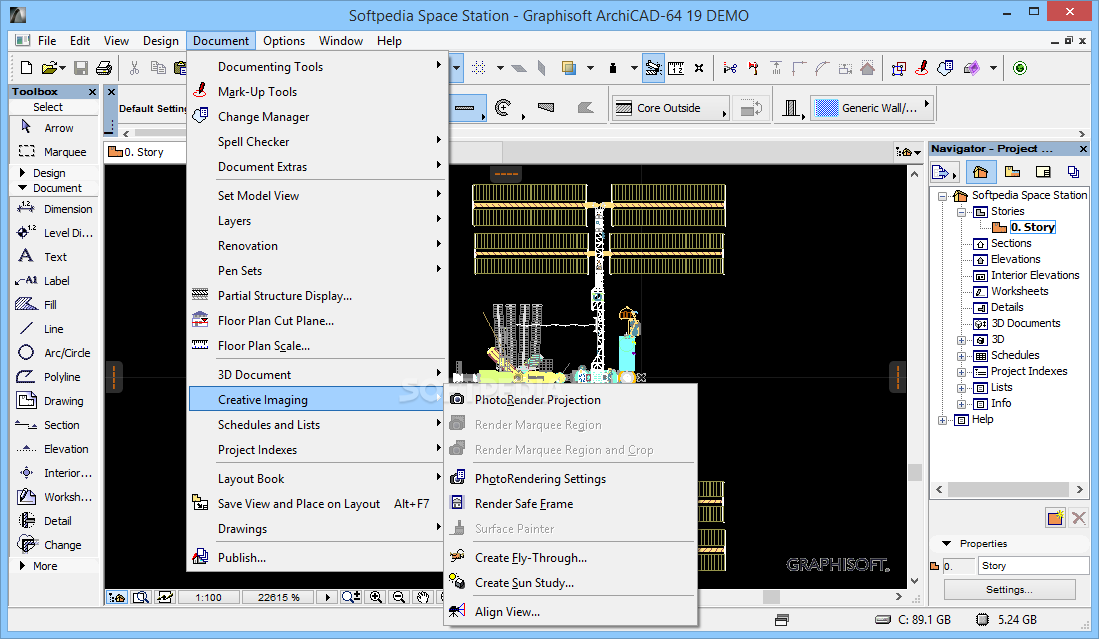Image resolution: width=1099 pixels, height=639 pixels.
Task: Select Create Fly-Through menu item
Action: [571, 558]
